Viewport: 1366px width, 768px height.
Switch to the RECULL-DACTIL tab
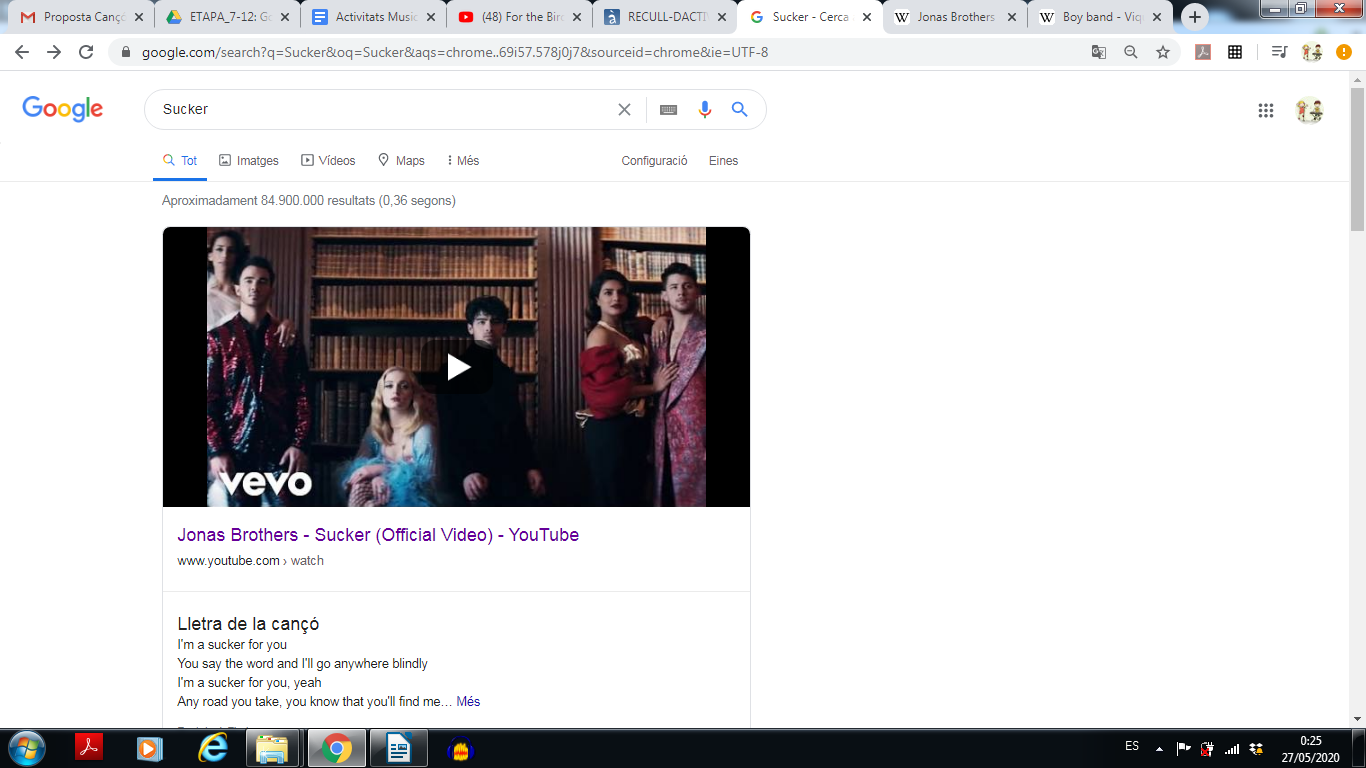click(665, 17)
